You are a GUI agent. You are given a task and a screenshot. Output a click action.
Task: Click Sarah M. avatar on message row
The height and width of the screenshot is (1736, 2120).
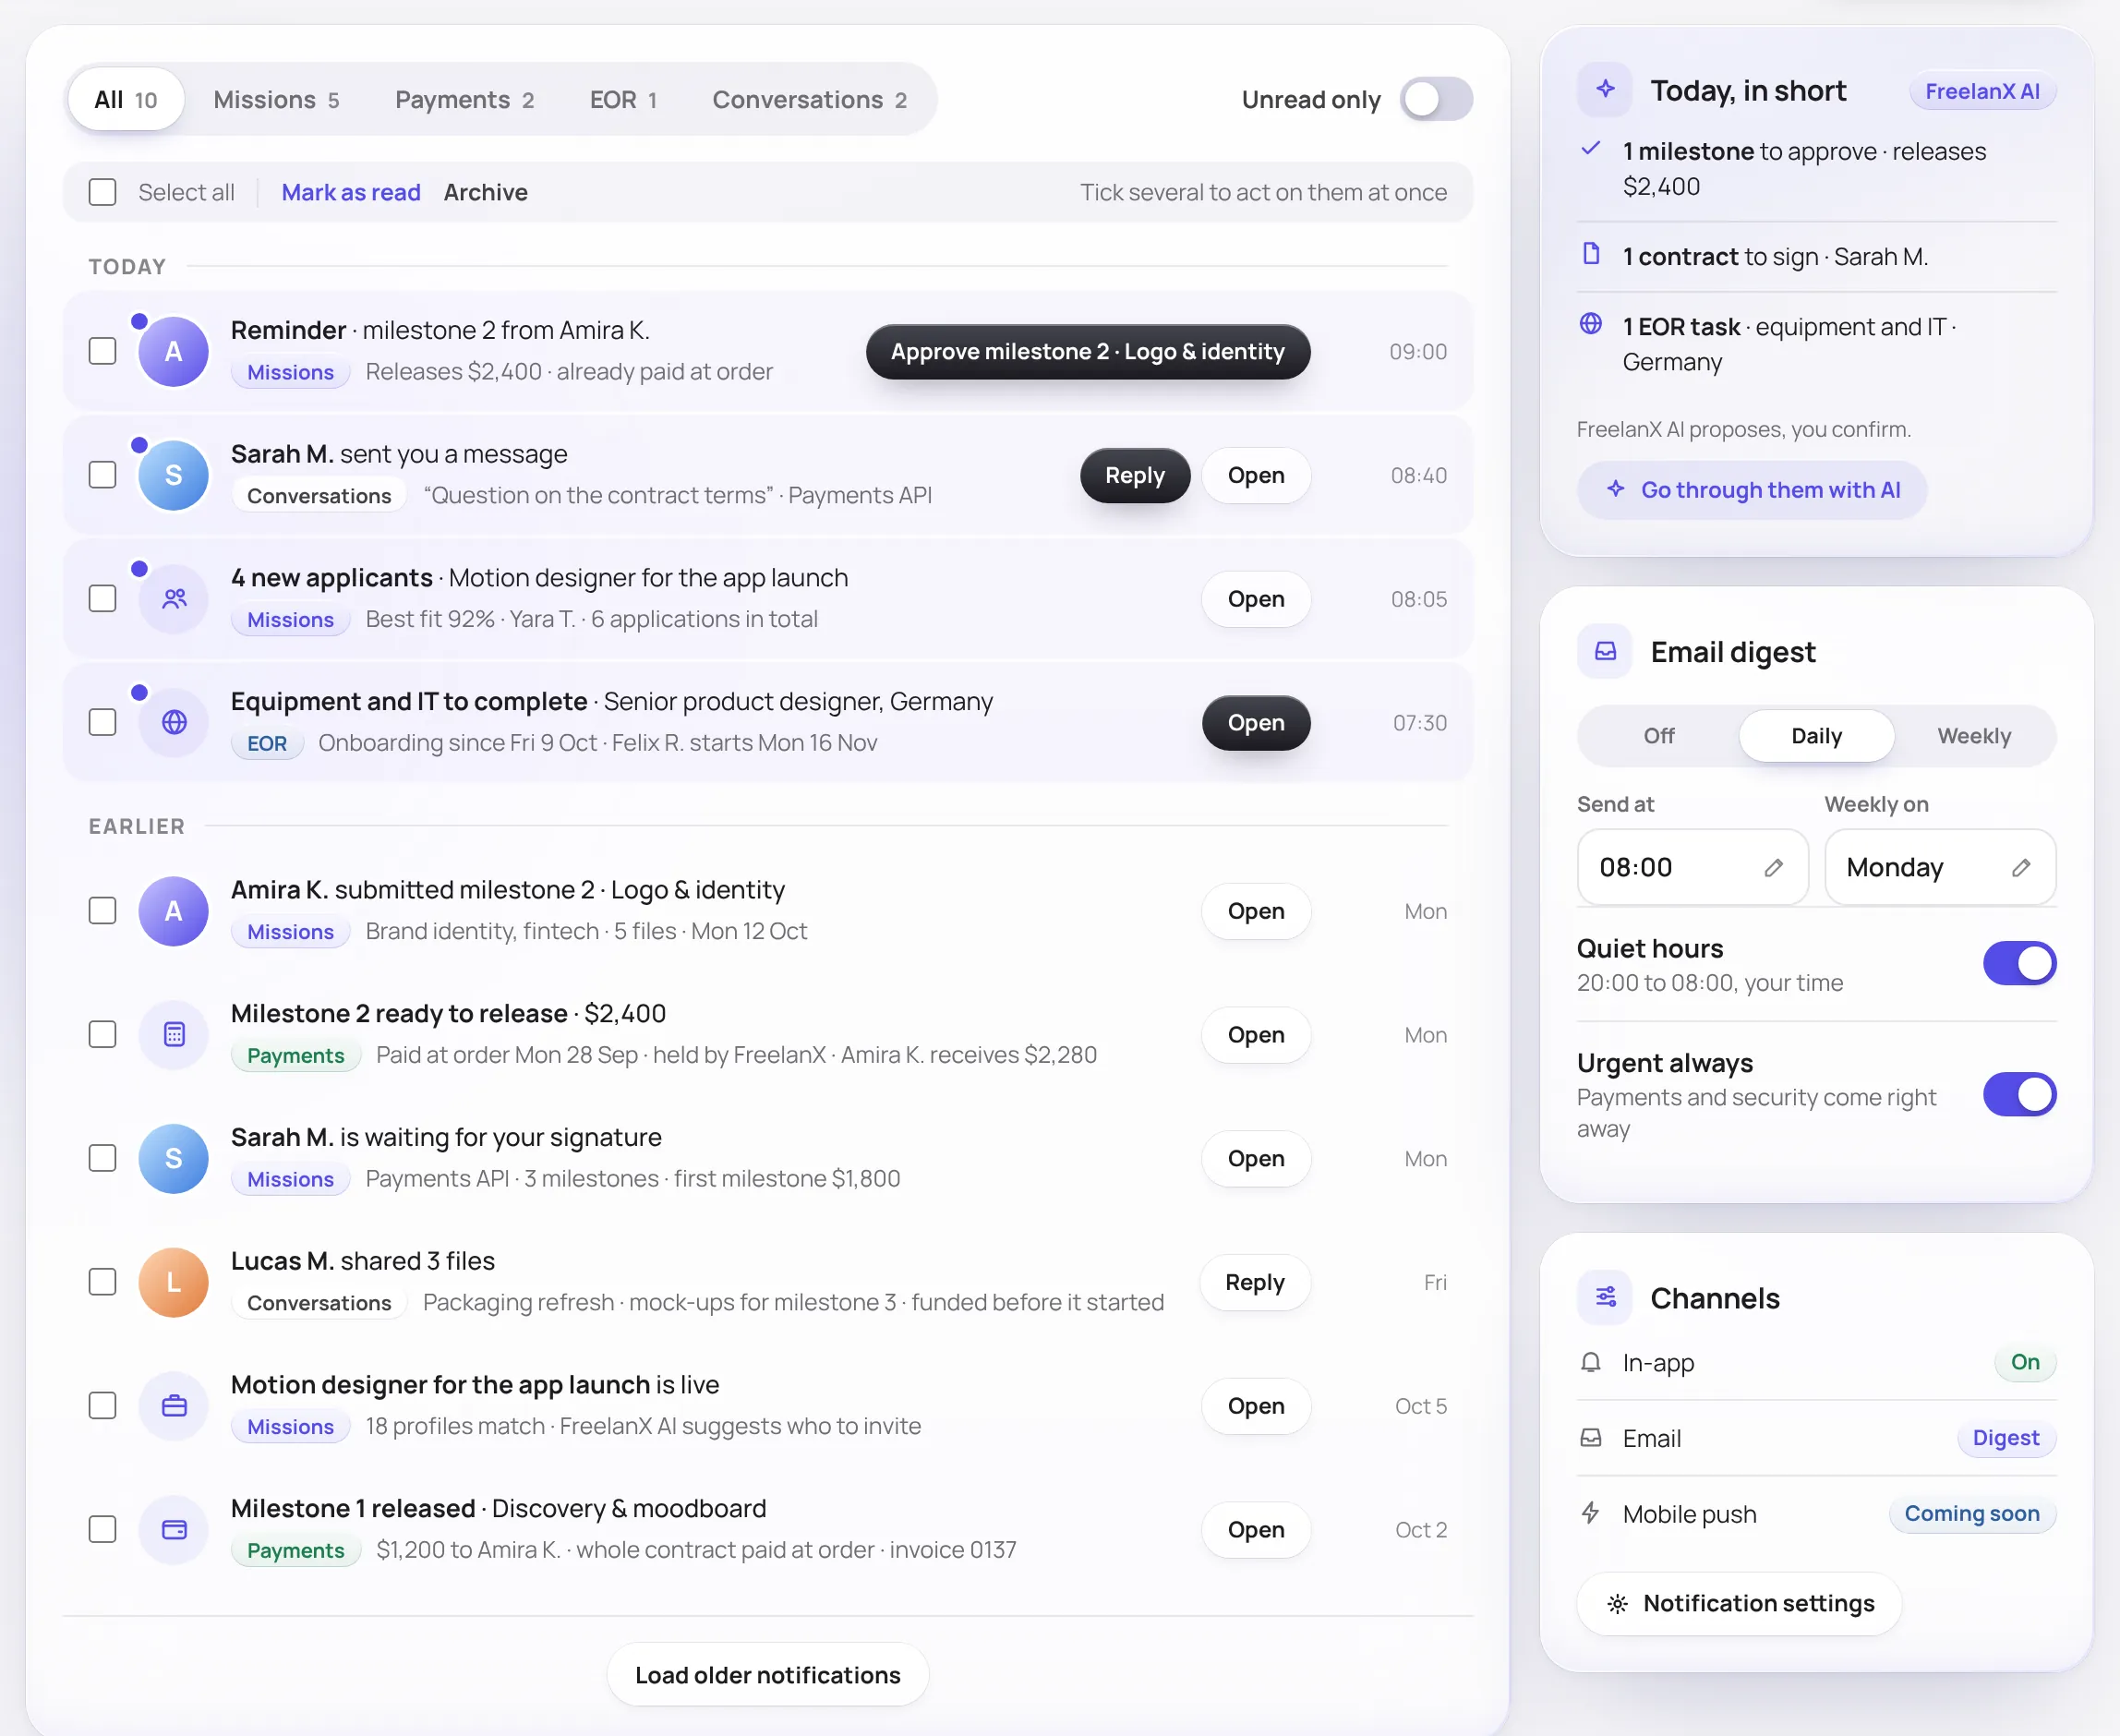174,475
